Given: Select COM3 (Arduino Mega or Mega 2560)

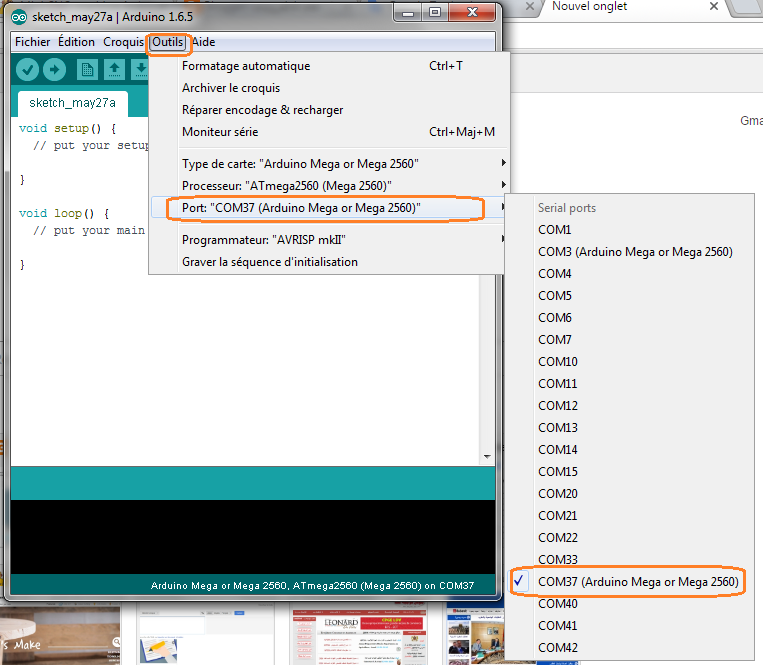Looking at the screenshot, I should tap(630, 252).
